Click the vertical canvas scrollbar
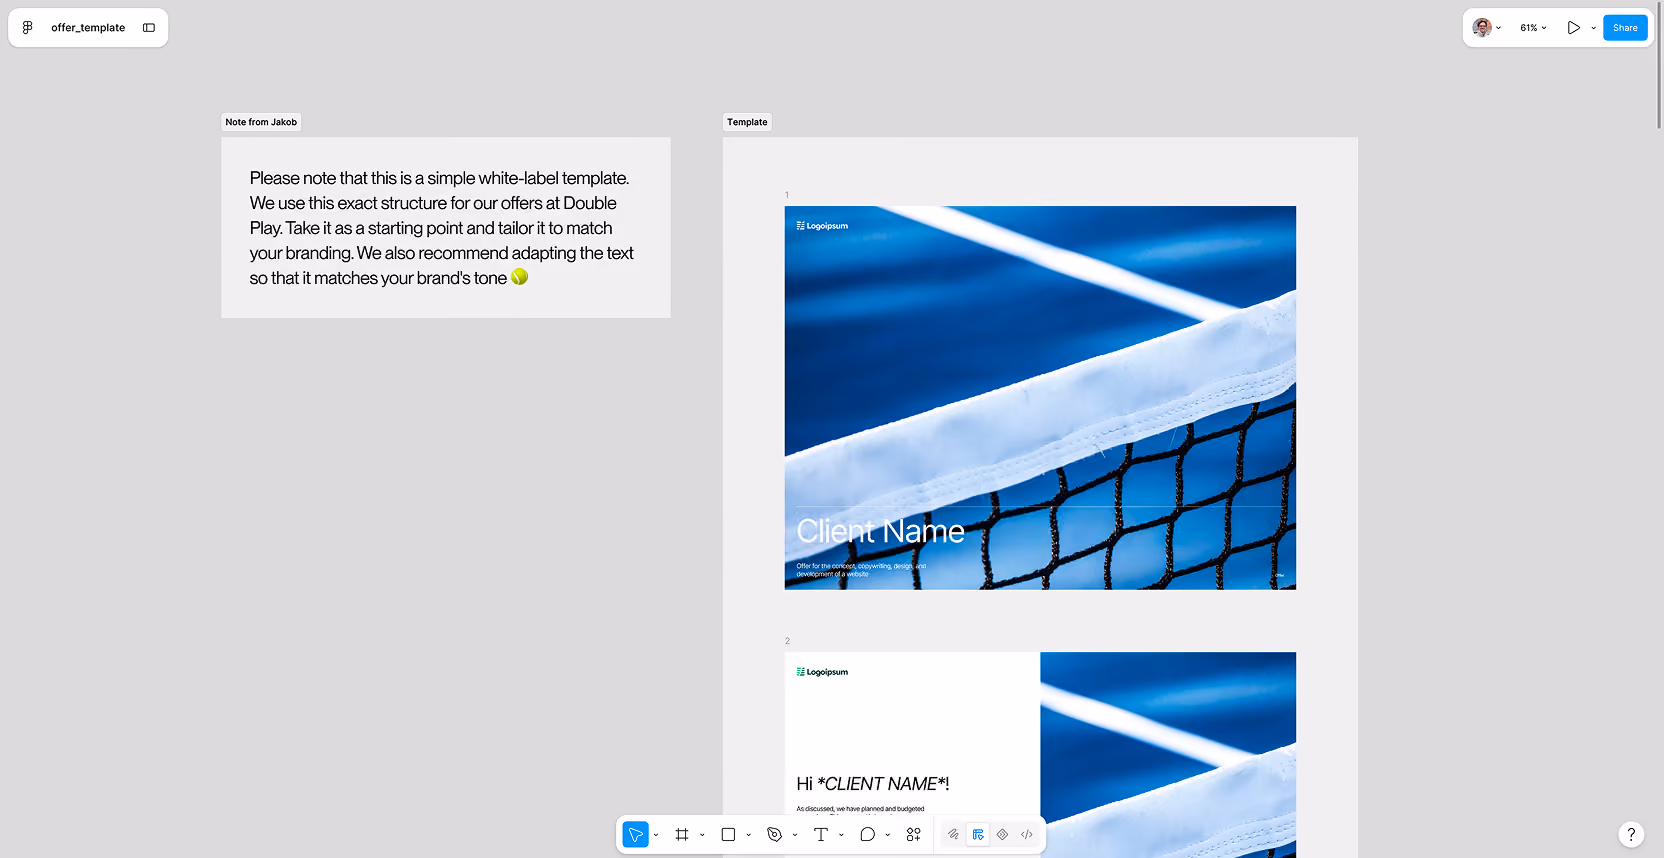Viewport: 1664px width, 858px height. 1660,64
